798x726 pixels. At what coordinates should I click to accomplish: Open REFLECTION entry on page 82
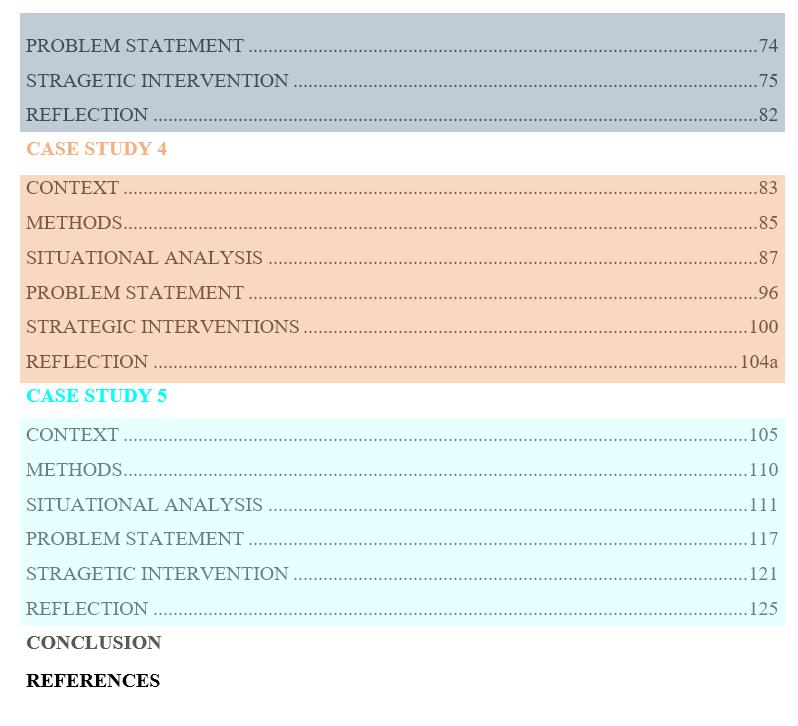coord(87,115)
